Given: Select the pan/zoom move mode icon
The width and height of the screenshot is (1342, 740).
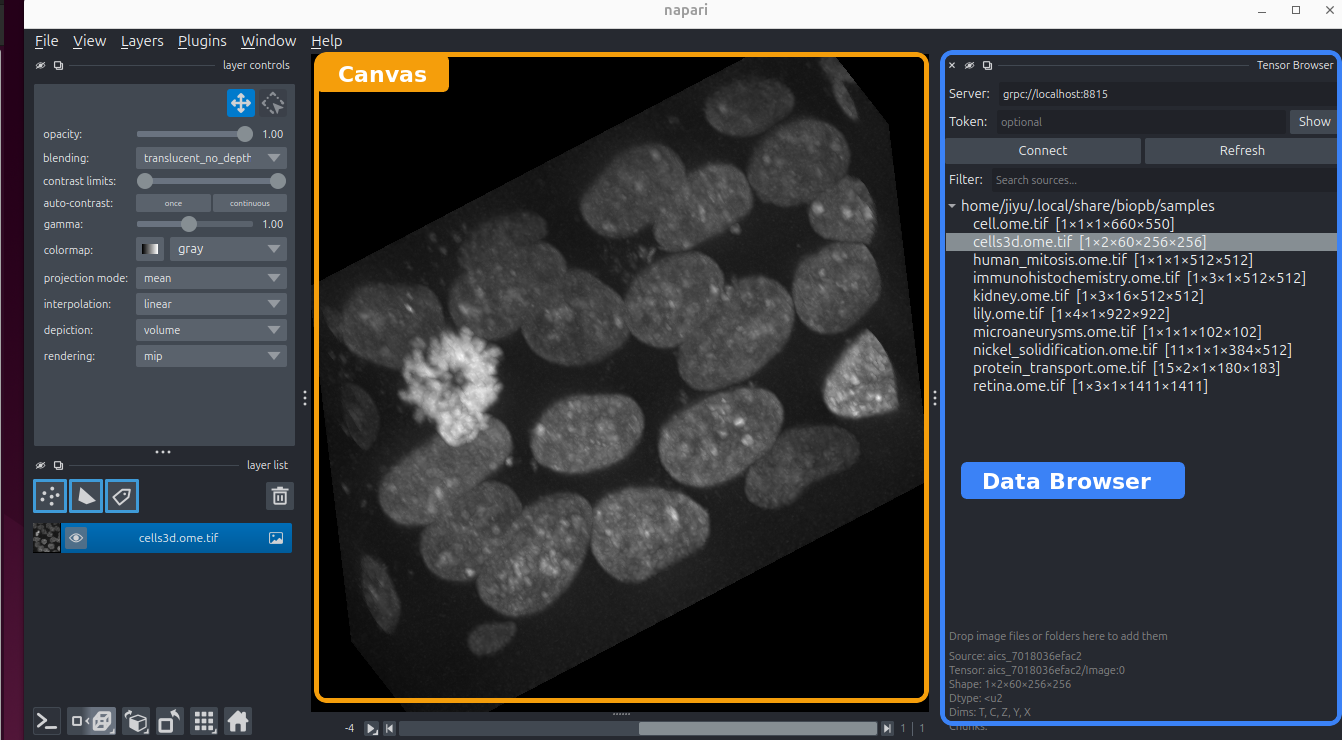Looking at the screenshot, I should (240, 103).
